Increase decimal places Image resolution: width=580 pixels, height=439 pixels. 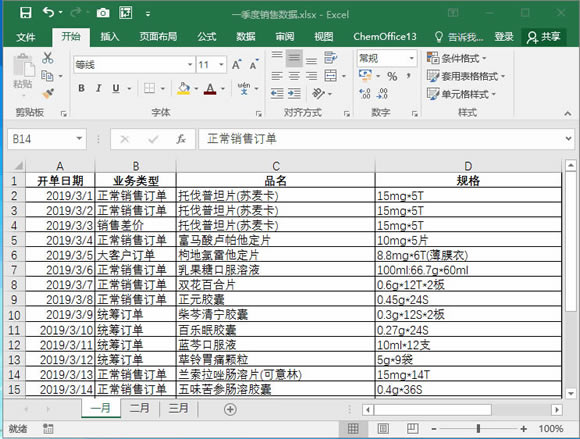coord(365,93)
